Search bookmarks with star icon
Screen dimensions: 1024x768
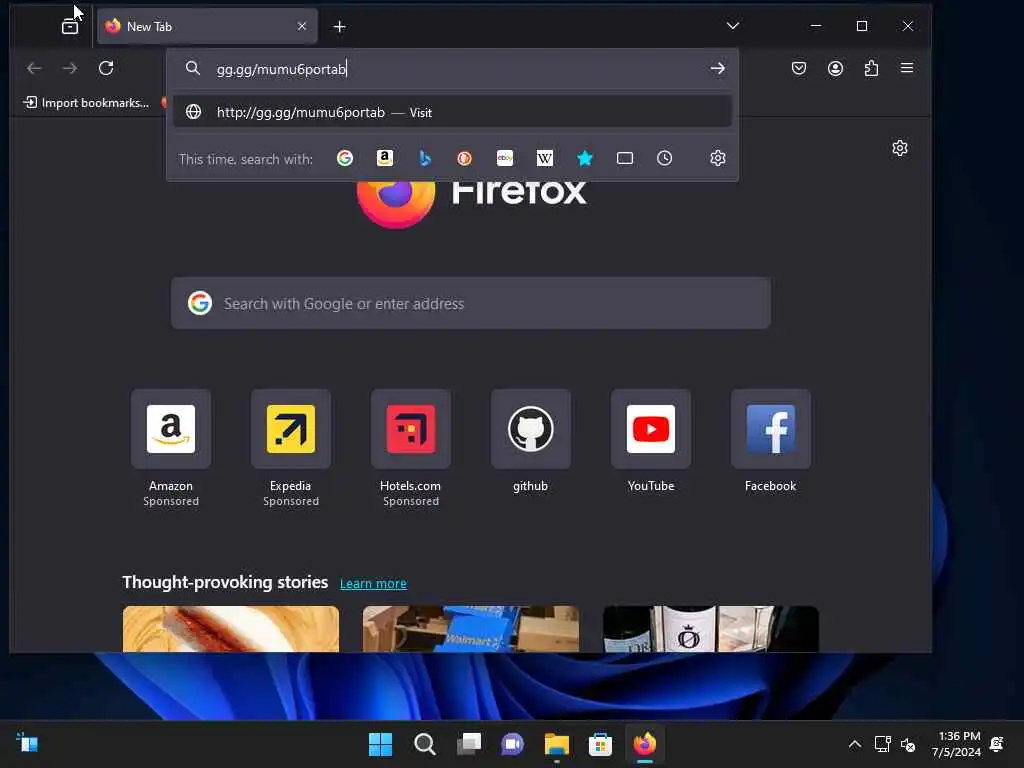tap(584, 158)
